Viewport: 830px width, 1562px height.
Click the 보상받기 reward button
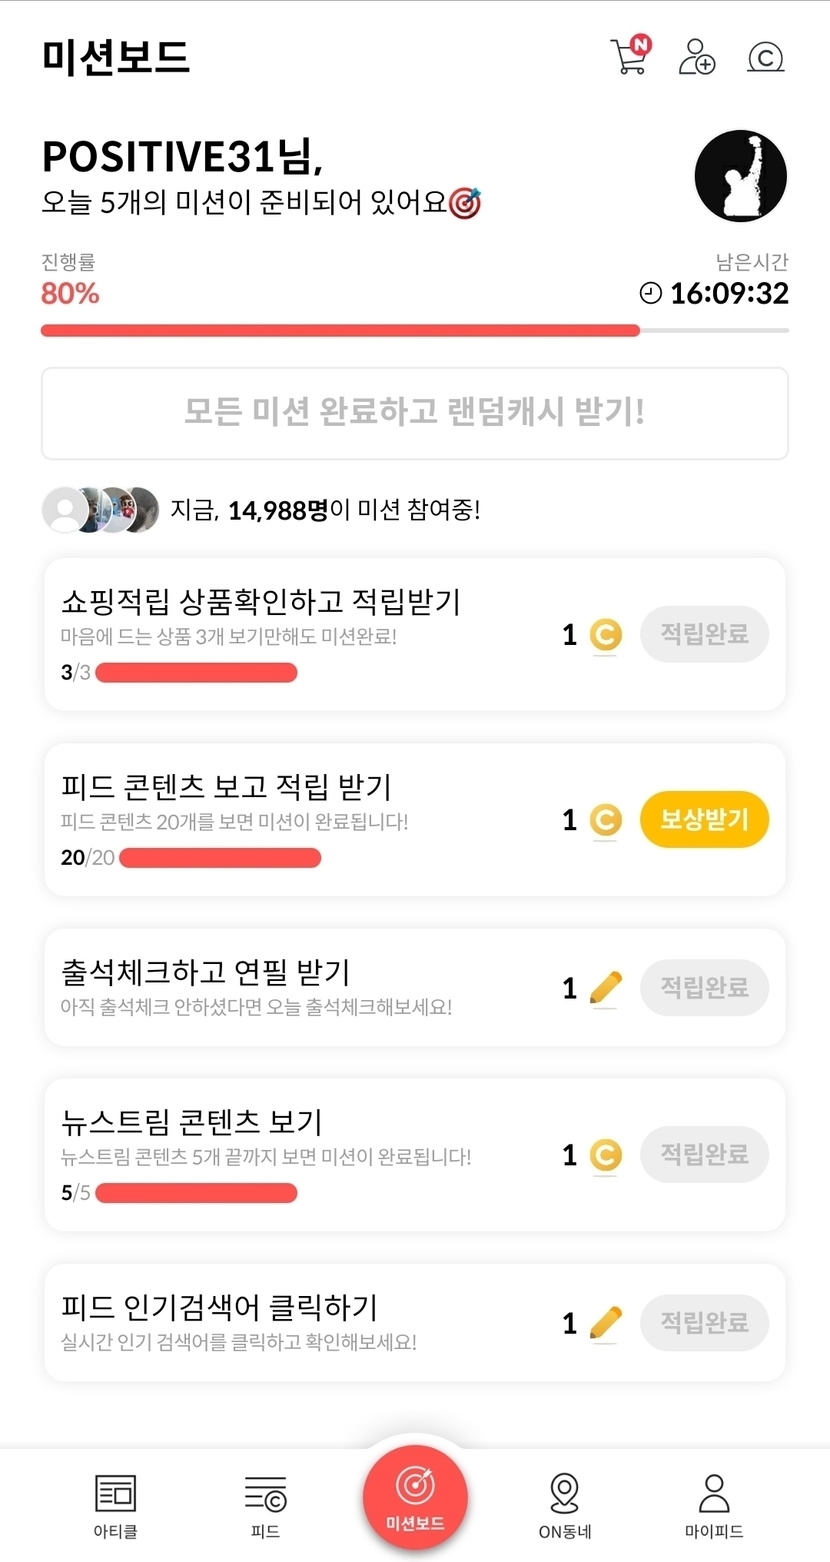pyautogui.click(x=704, y=820)
